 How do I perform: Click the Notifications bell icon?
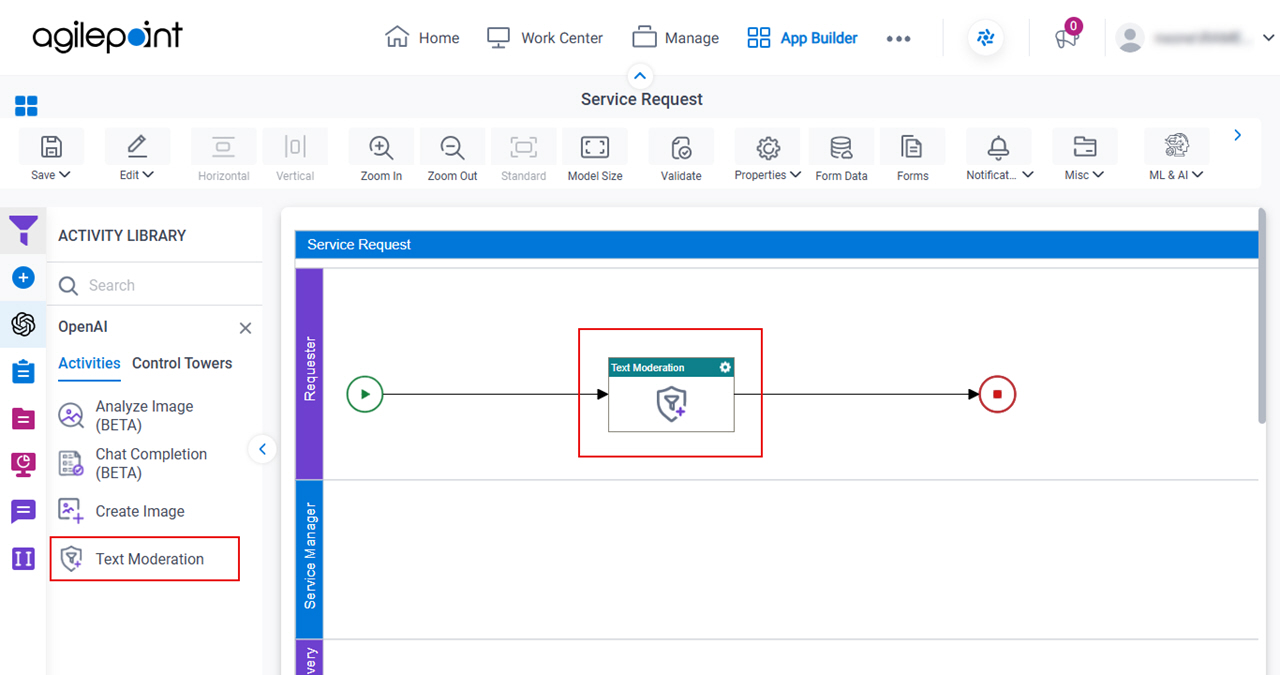pyautogui.click(x=998, y=148)
